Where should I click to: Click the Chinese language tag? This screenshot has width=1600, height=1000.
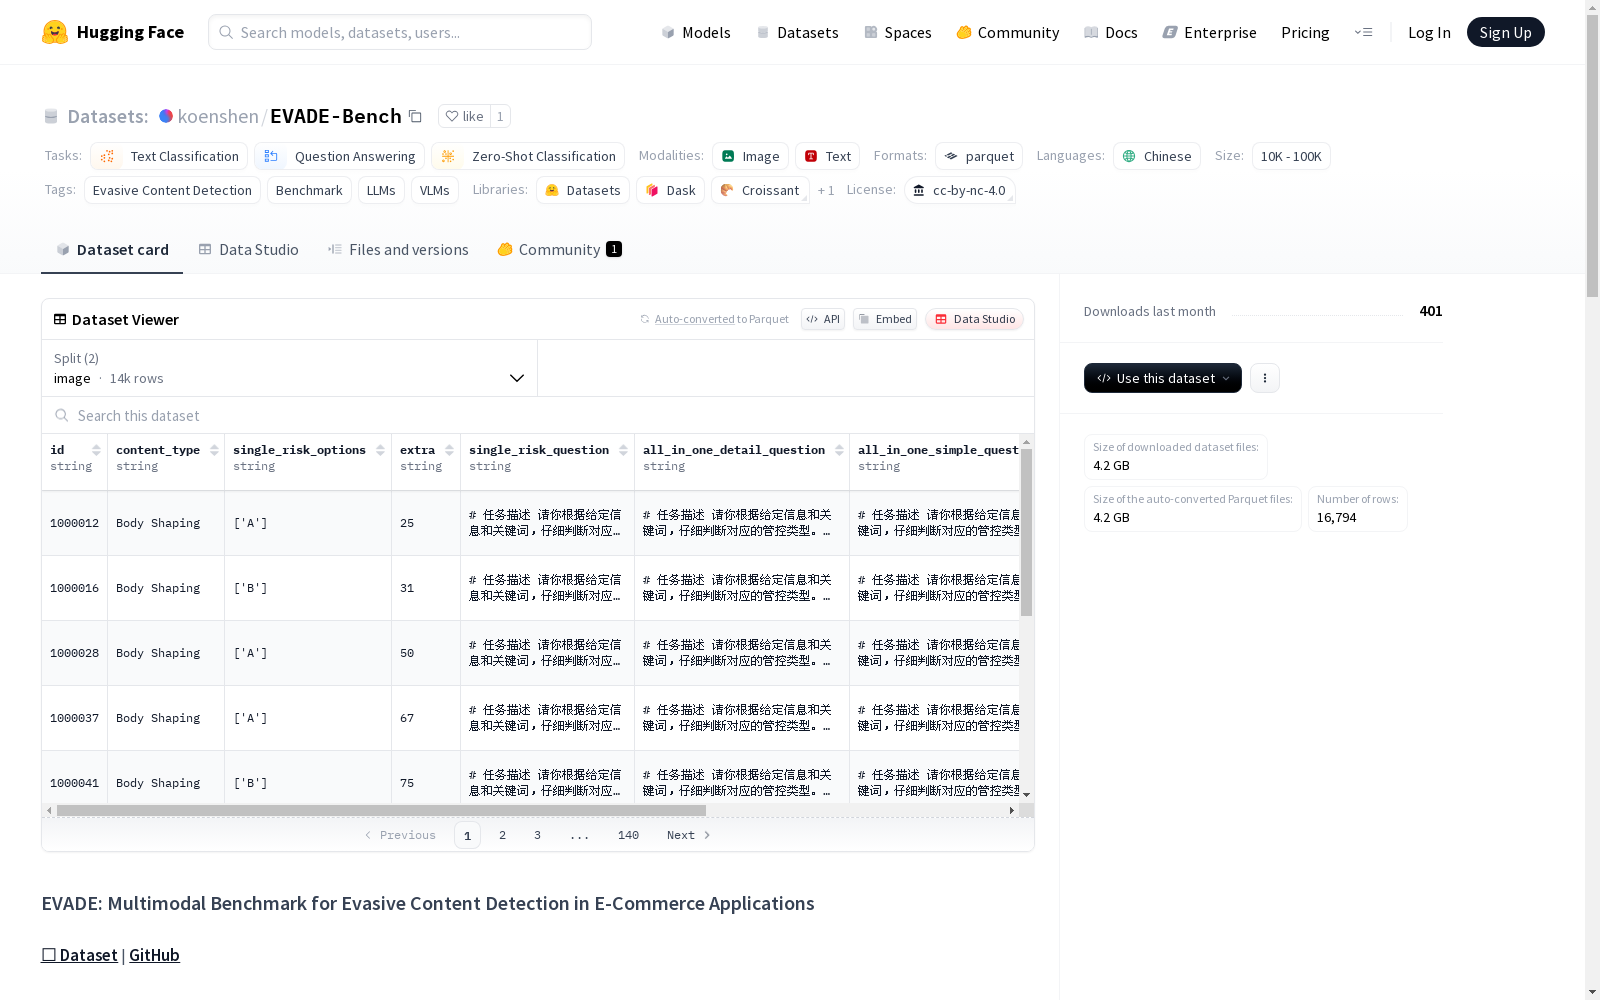(x=1157, y=156)
